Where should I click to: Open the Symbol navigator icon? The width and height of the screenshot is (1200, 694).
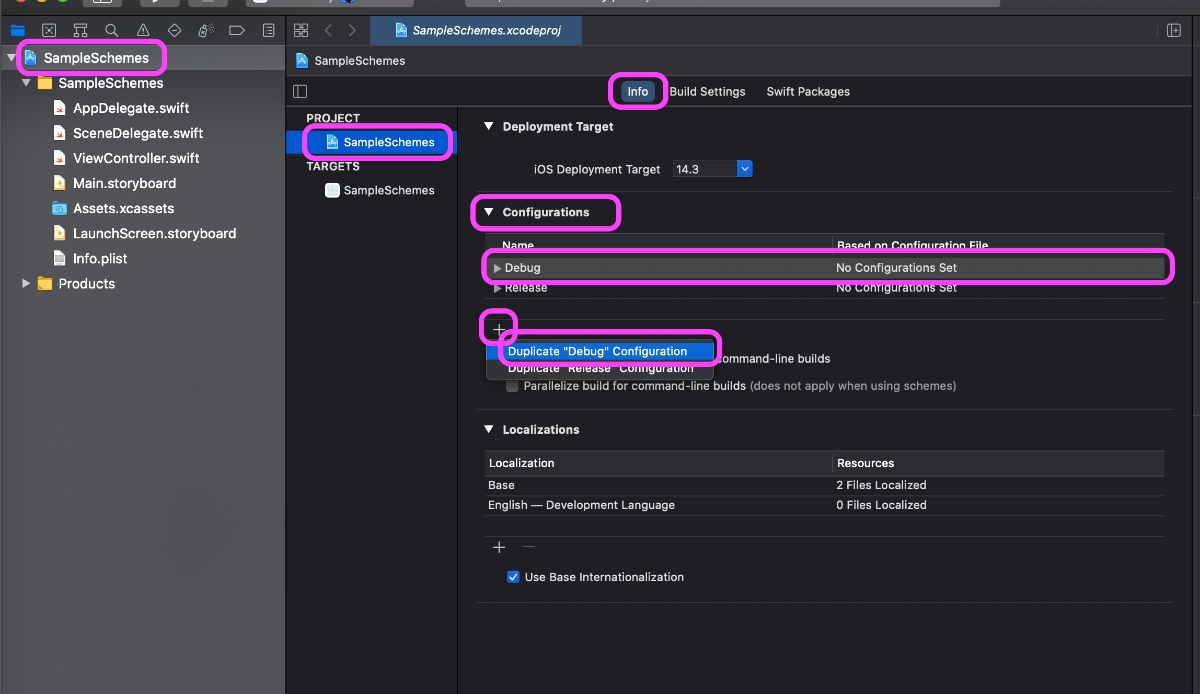click(x=80, y=30)
